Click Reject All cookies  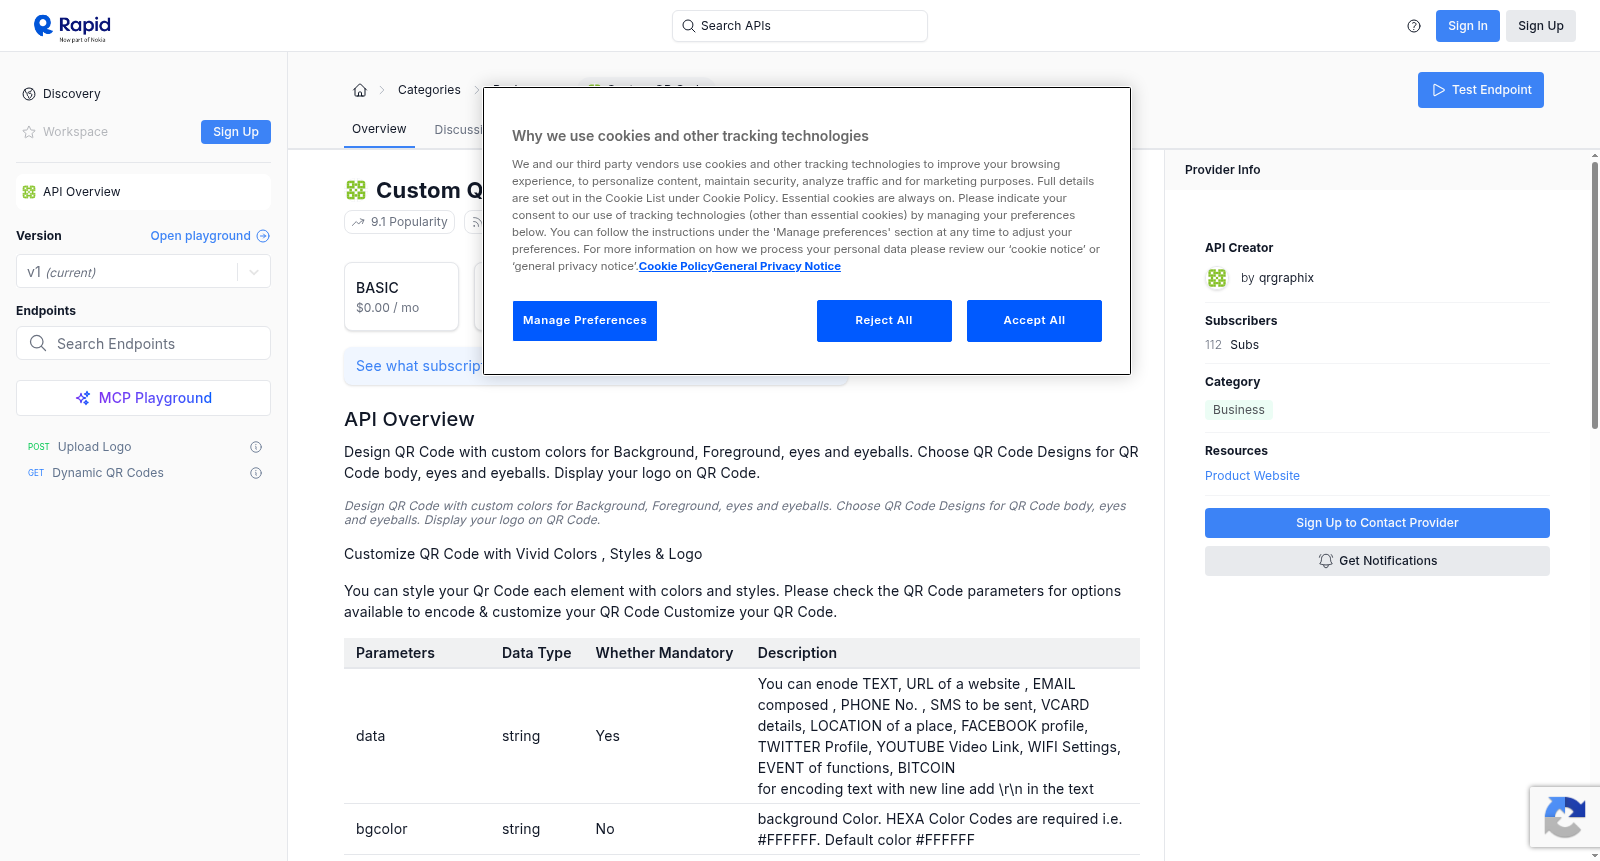click(884, 321)
